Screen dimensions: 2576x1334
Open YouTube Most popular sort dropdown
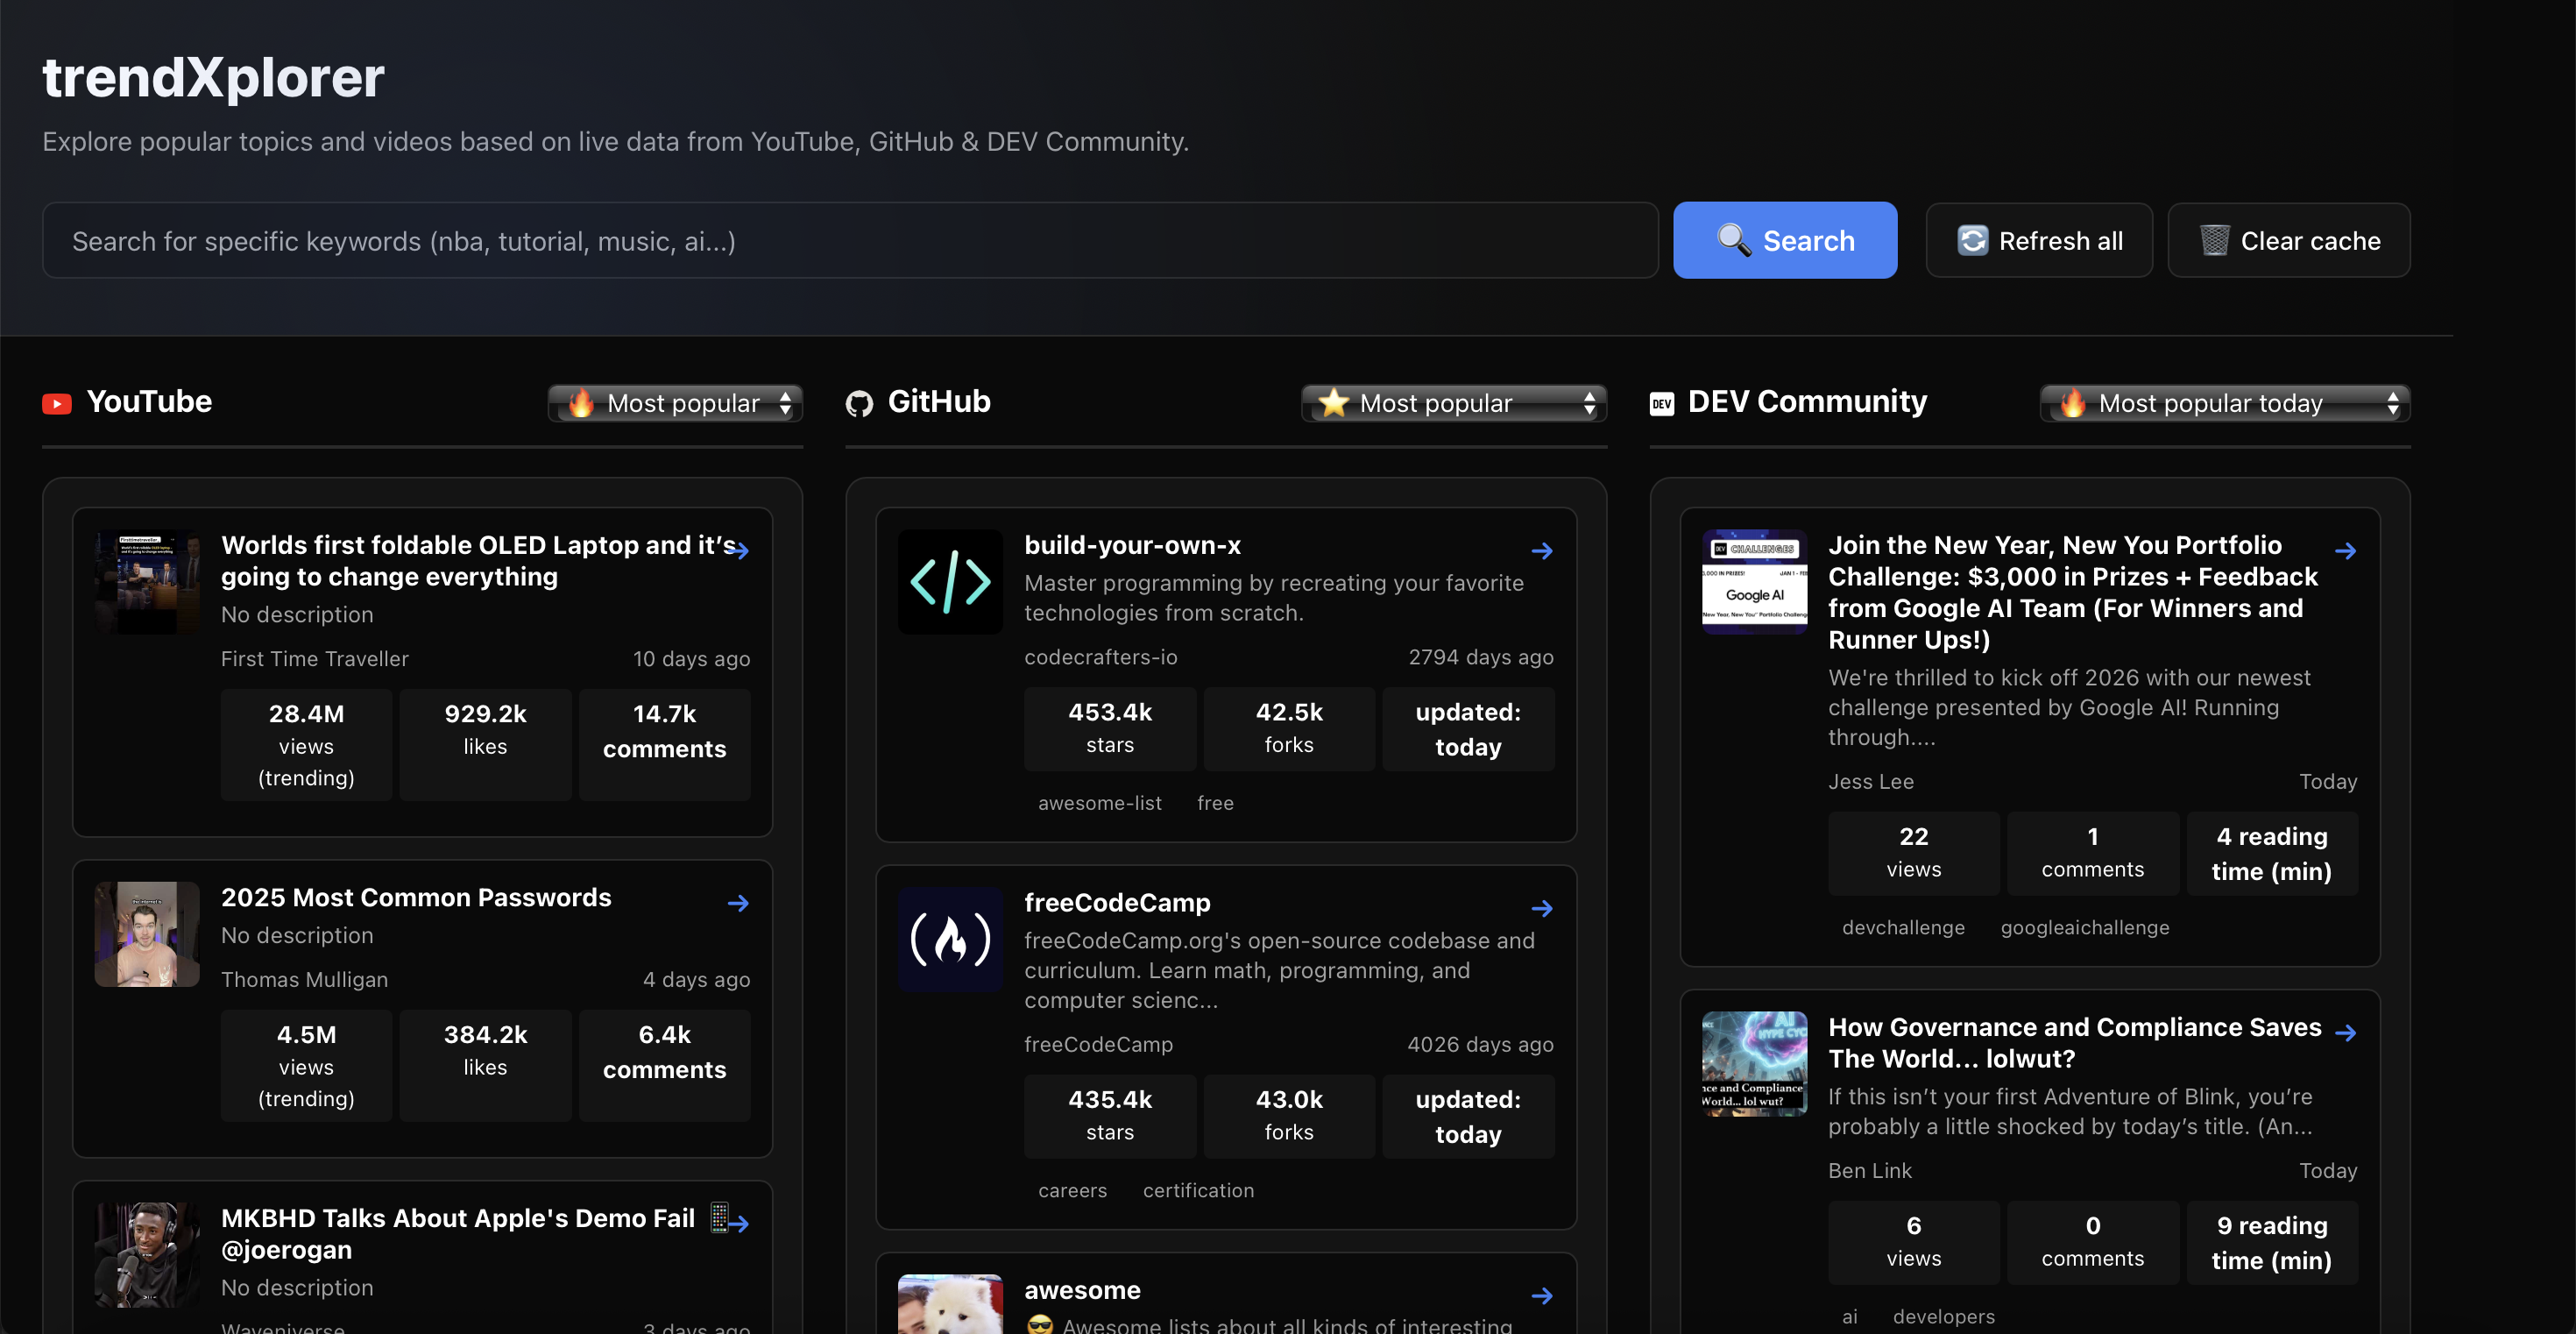(676, 403)
